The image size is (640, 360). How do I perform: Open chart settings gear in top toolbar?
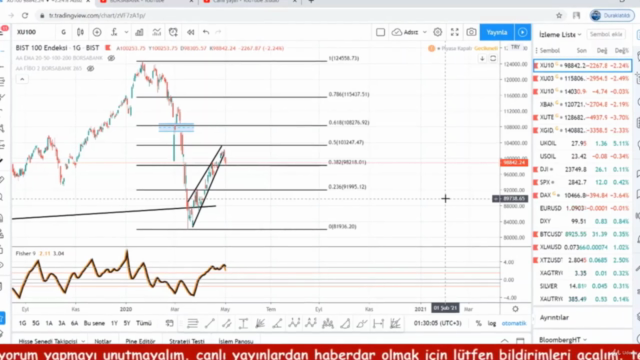tap(438, 32)
